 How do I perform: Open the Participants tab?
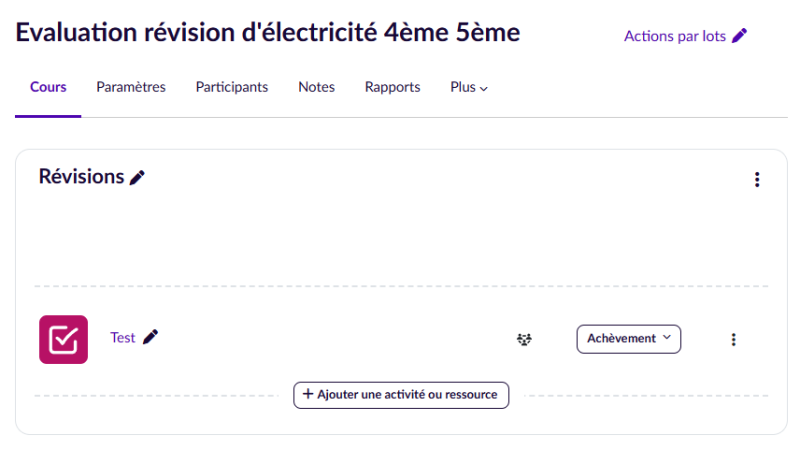tap(232, 87)
